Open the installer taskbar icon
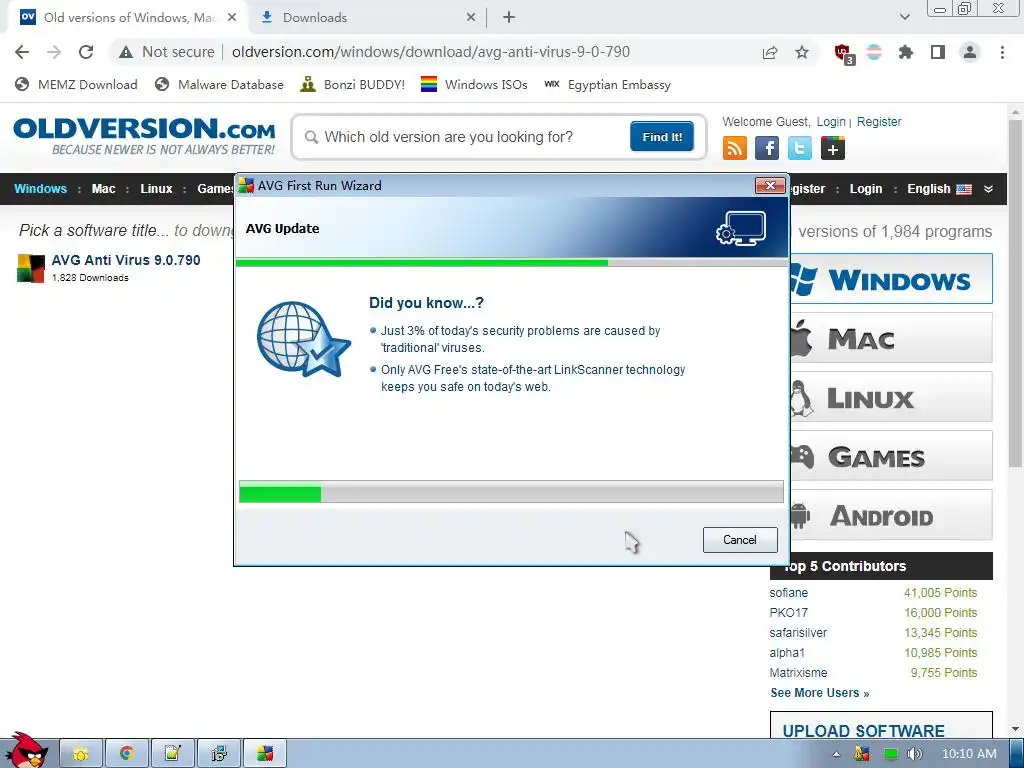1024x768 pixels. 219,754
